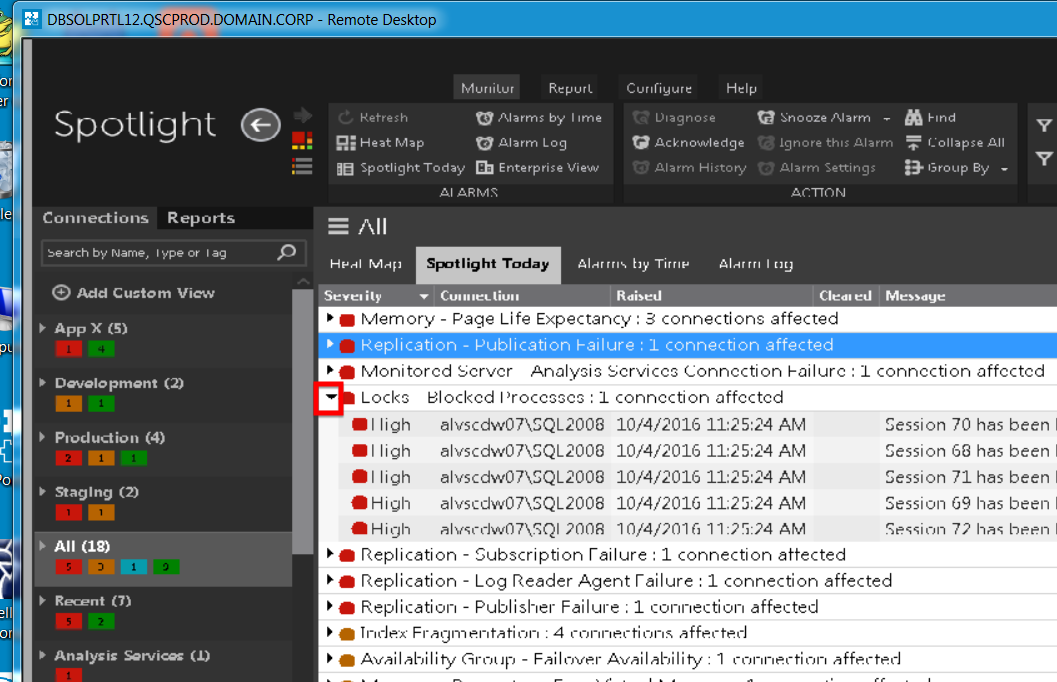Open Alarm Settings
This screenshot has height=682, width=1057.
pos(816,168)
